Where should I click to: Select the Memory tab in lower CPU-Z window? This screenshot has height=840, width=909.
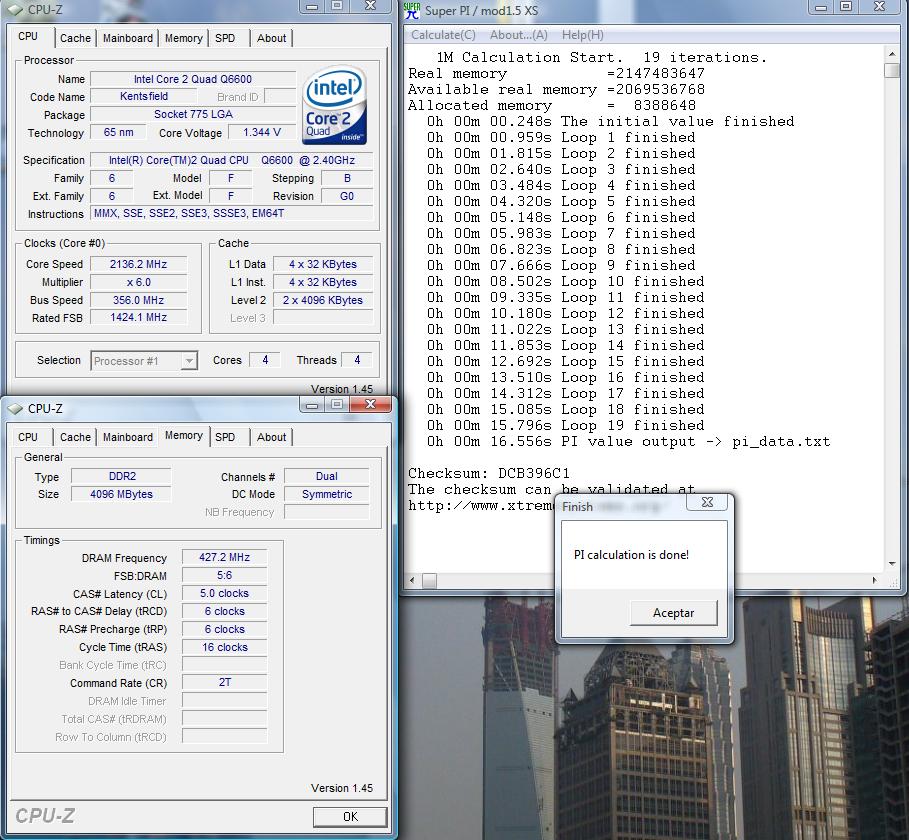pos(184,435)
